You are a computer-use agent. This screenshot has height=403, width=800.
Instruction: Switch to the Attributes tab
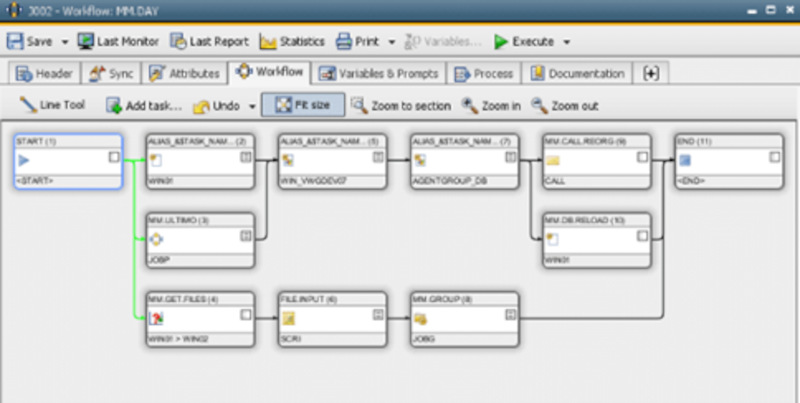coord(184,73)
